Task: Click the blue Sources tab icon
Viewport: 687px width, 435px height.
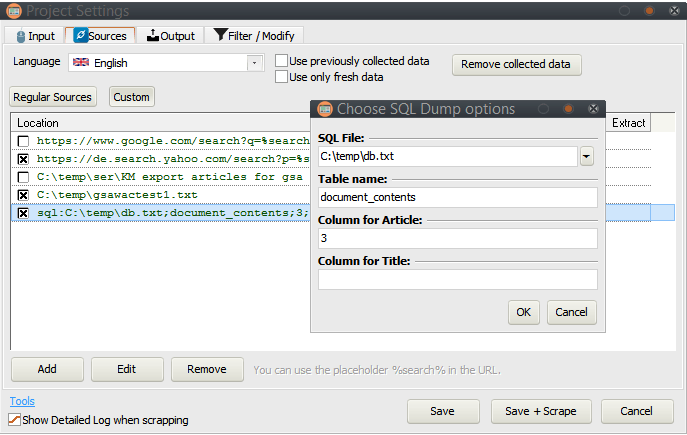Action: click(x=81, y=35)
